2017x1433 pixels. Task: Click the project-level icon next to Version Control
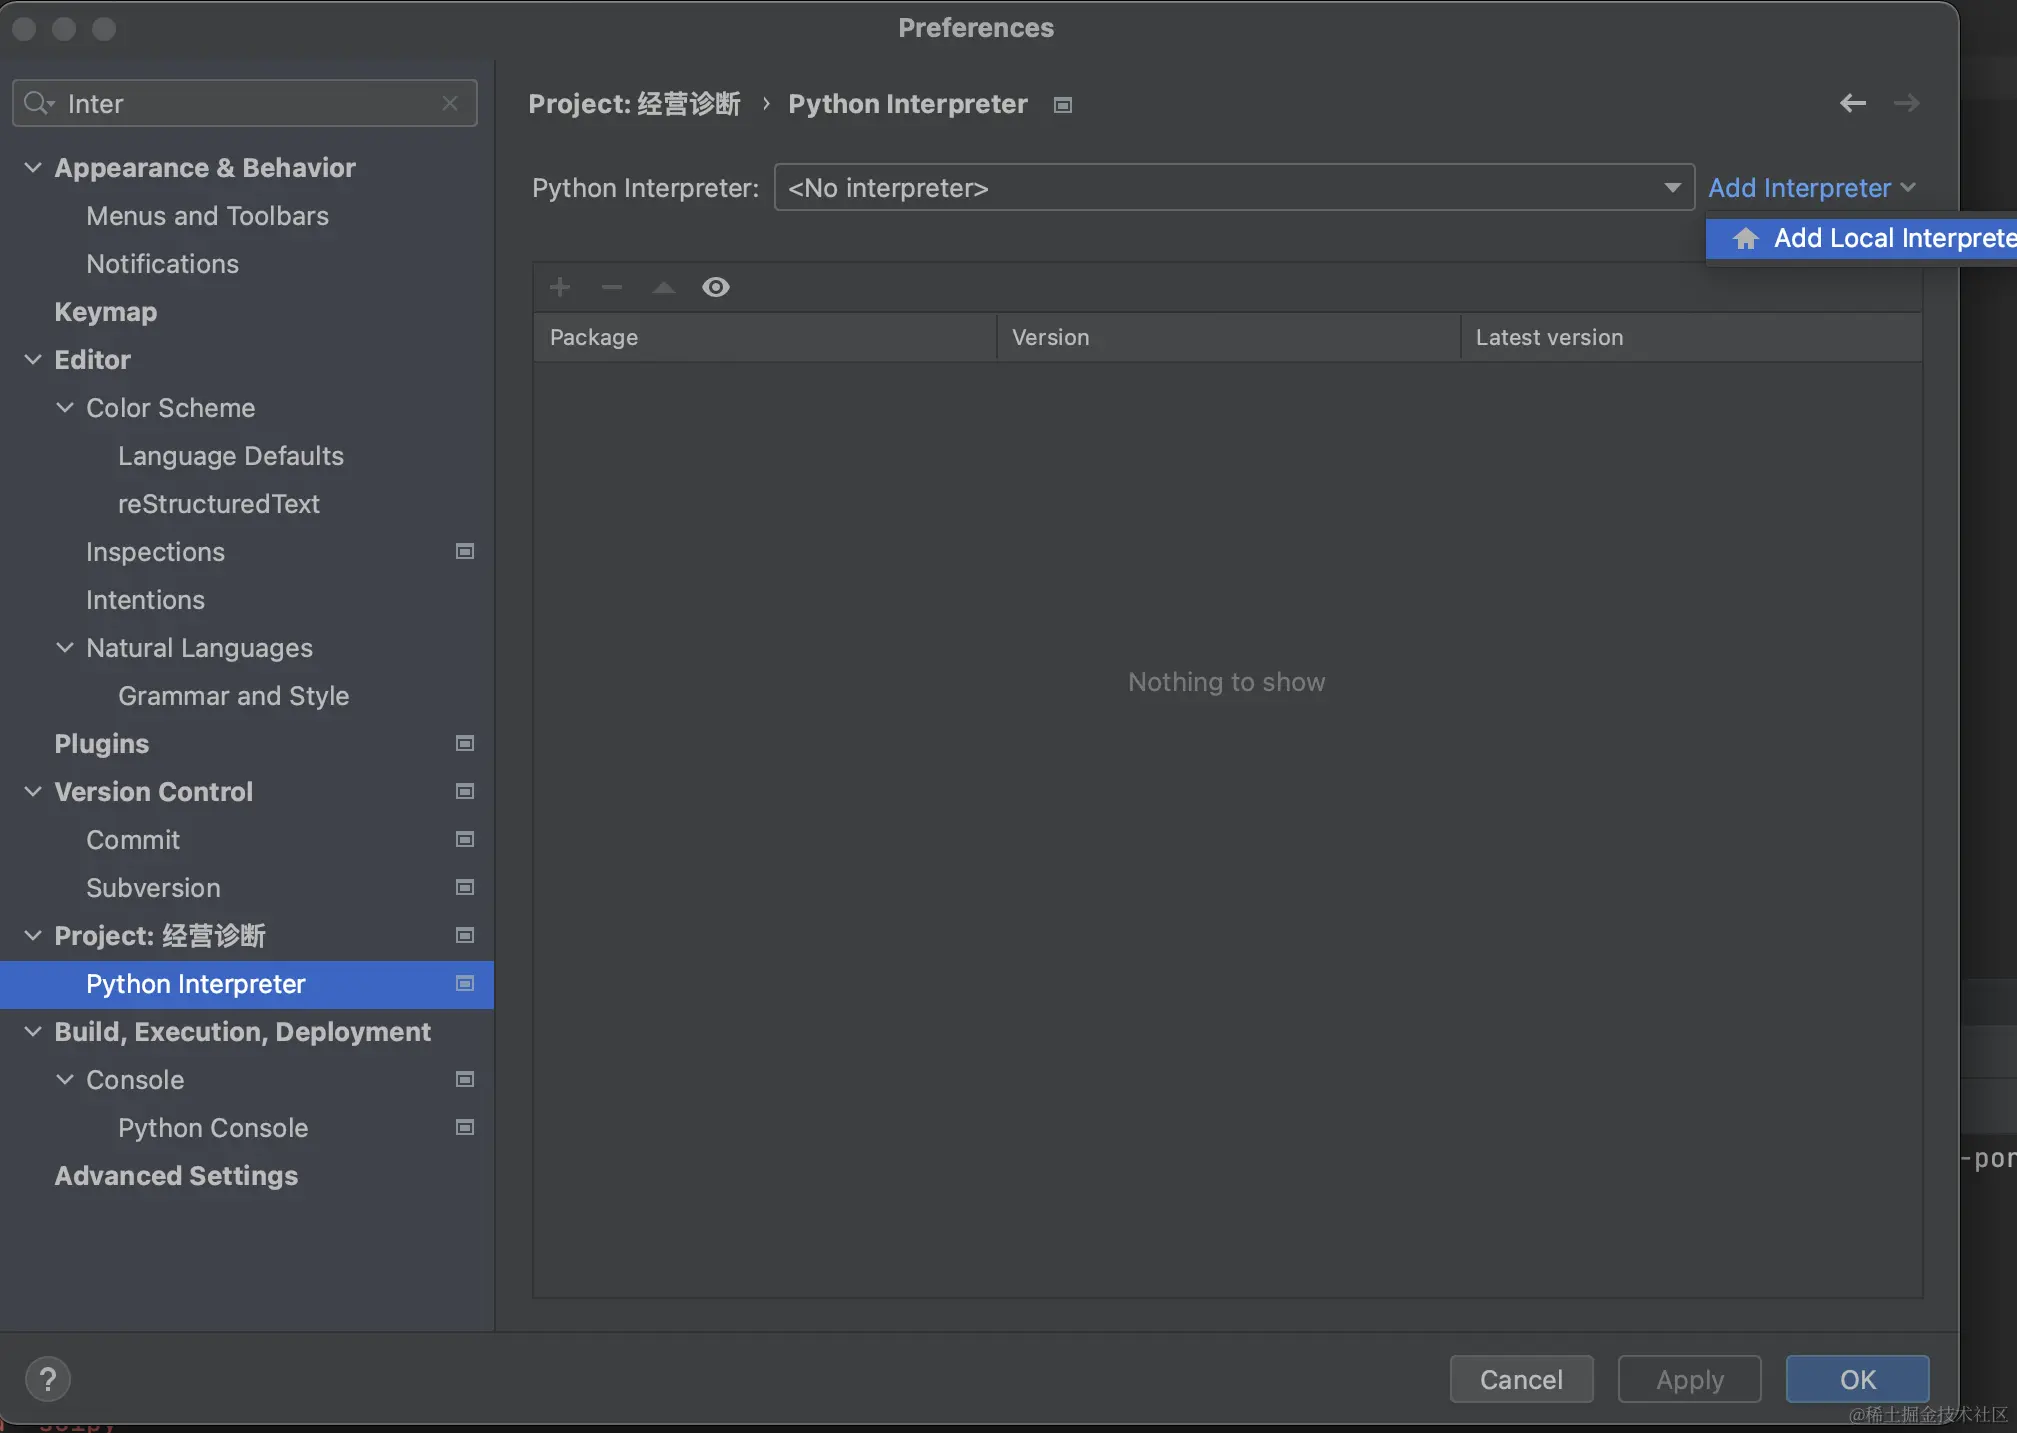coord(465,791)
